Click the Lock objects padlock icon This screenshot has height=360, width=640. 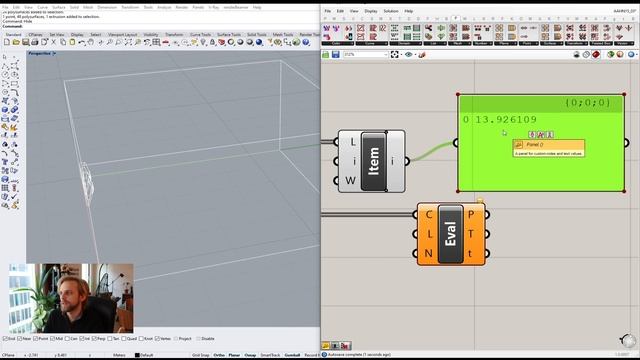coord(212,42)
